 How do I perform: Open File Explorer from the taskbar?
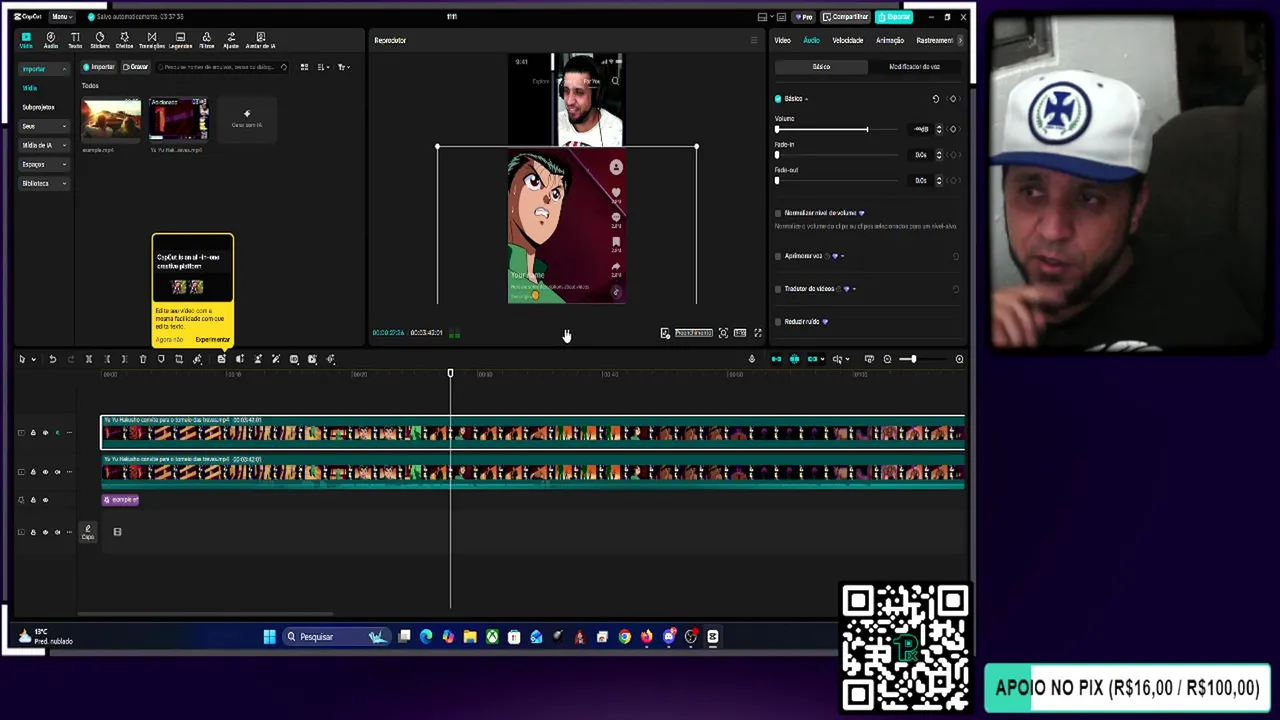470,636
